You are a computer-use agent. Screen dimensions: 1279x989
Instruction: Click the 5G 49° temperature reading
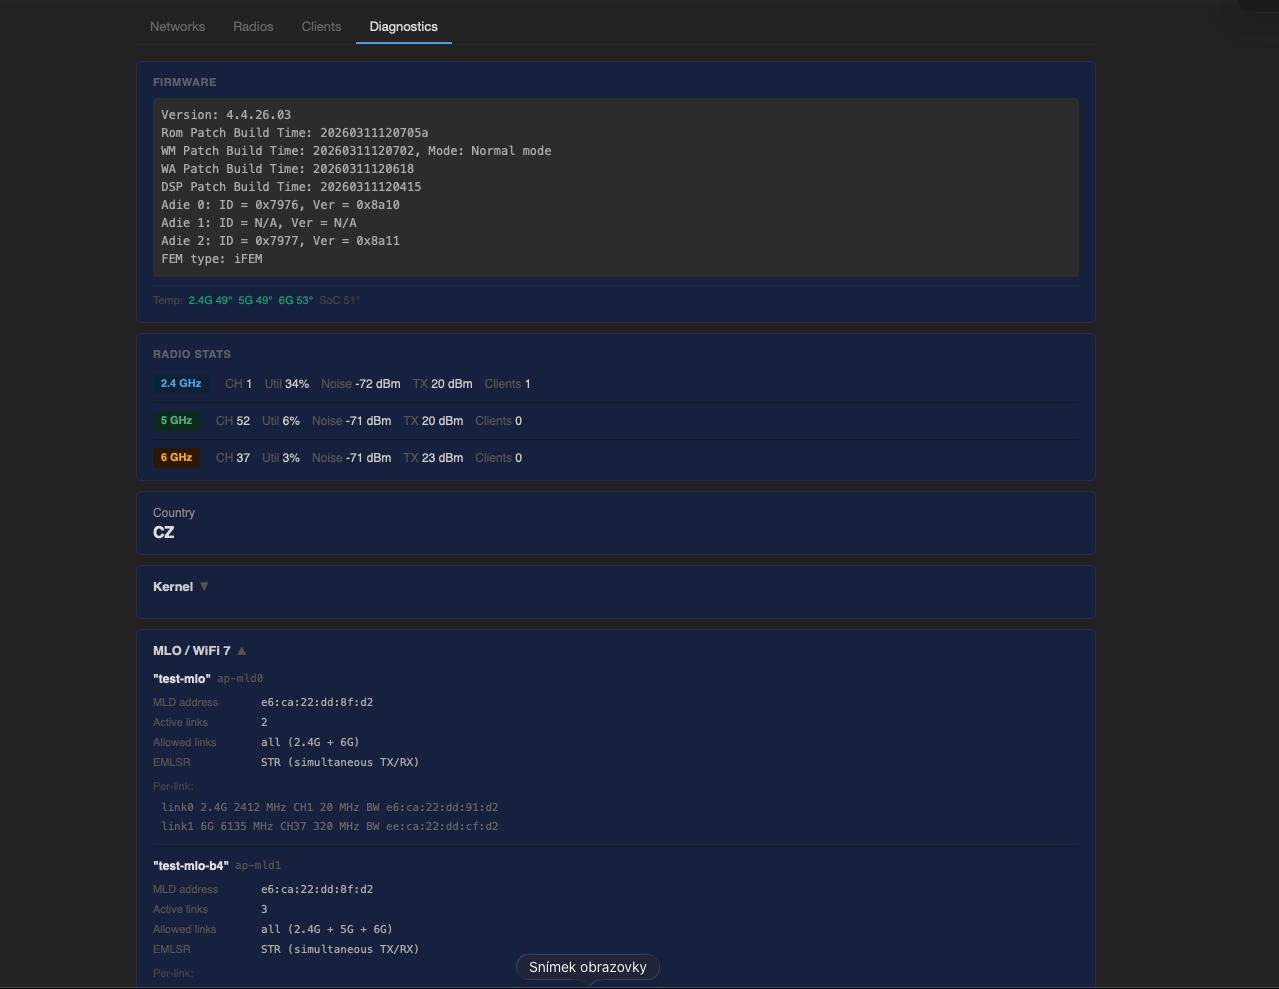255,300
